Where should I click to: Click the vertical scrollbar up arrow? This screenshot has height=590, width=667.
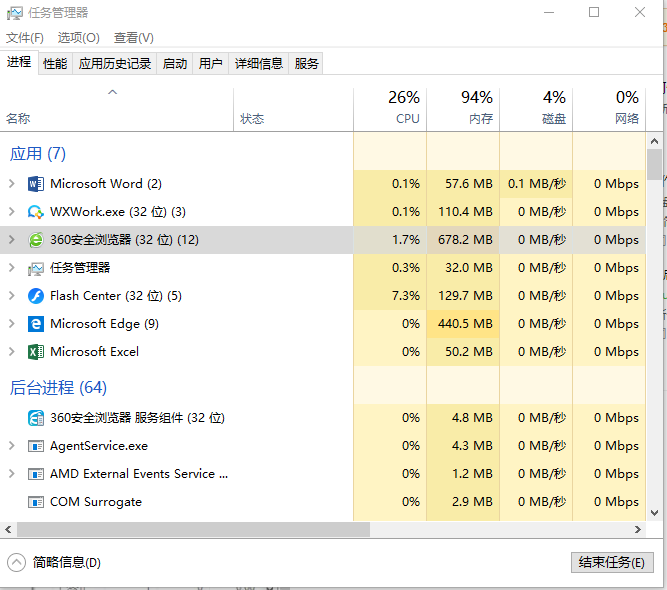654,141
